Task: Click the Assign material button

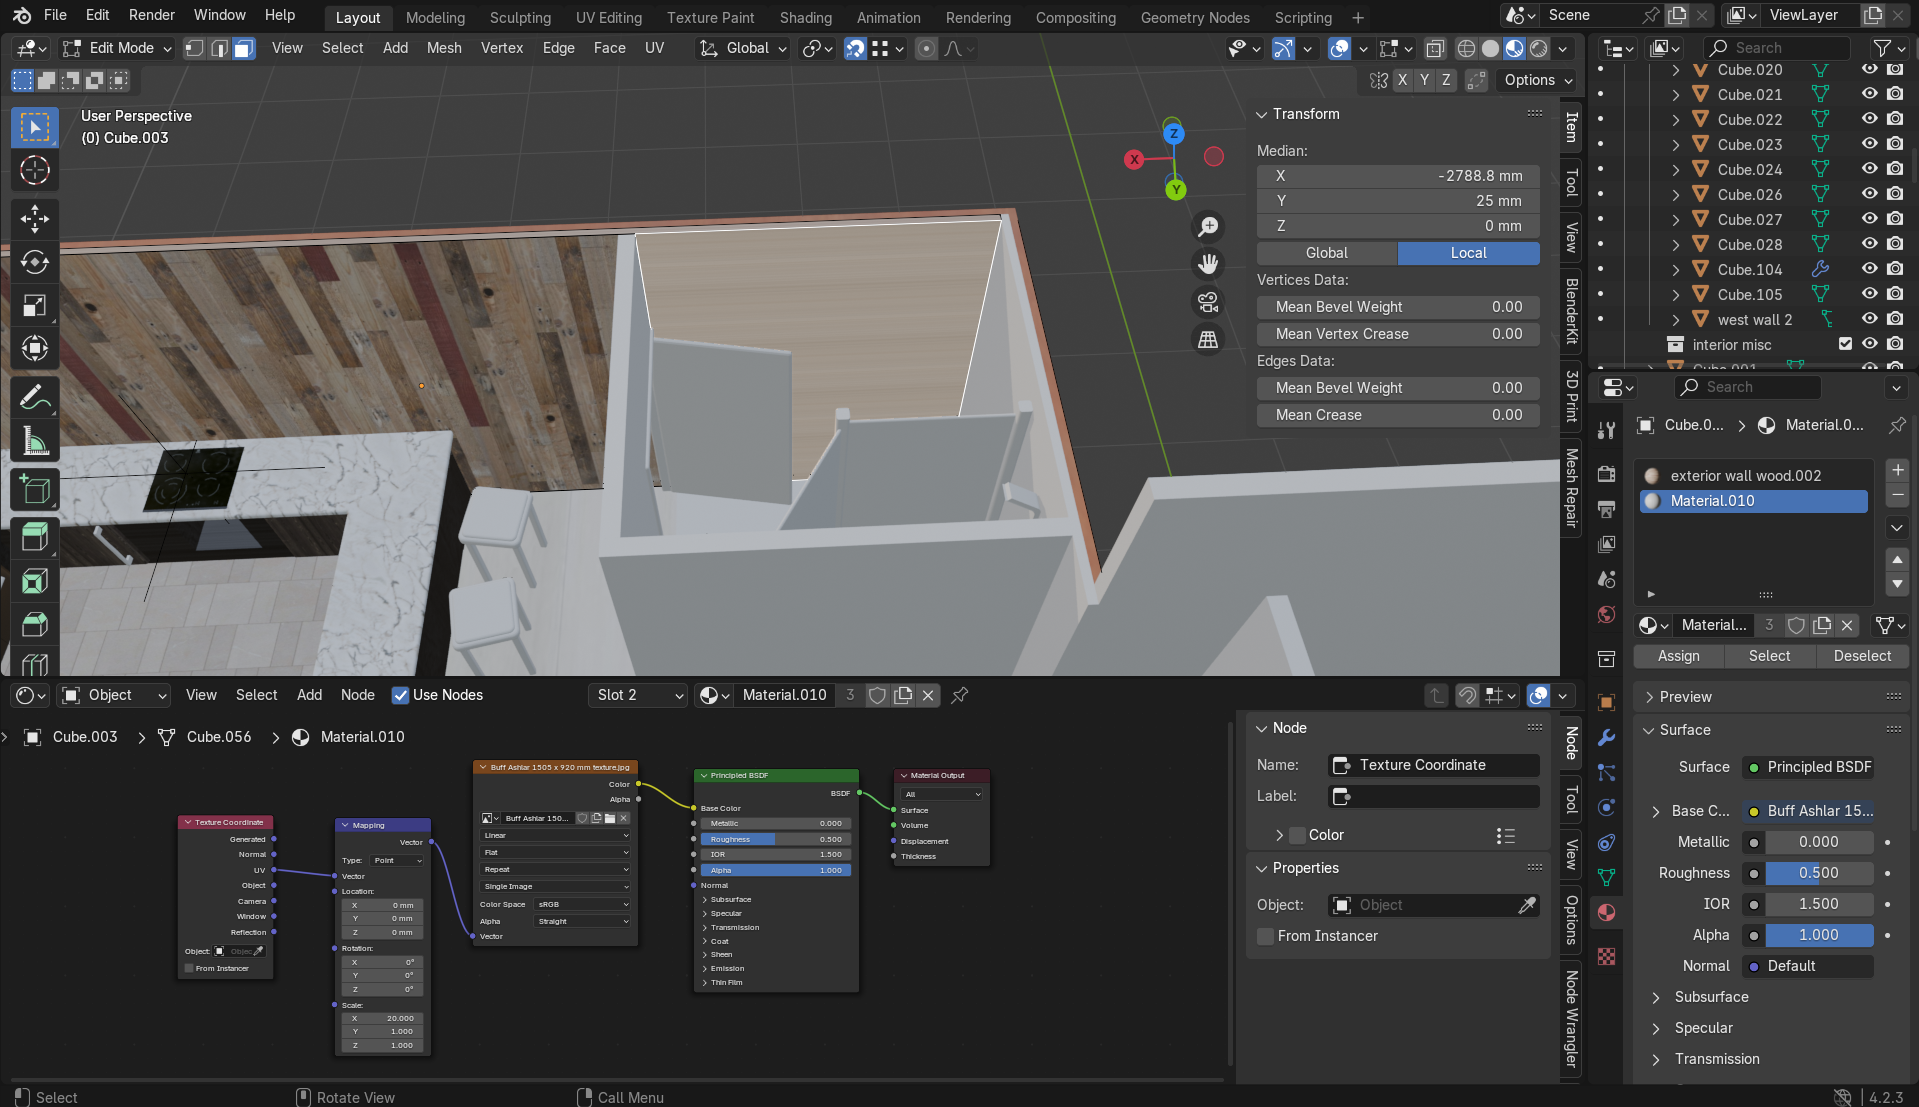Action: pos(1678,656)
